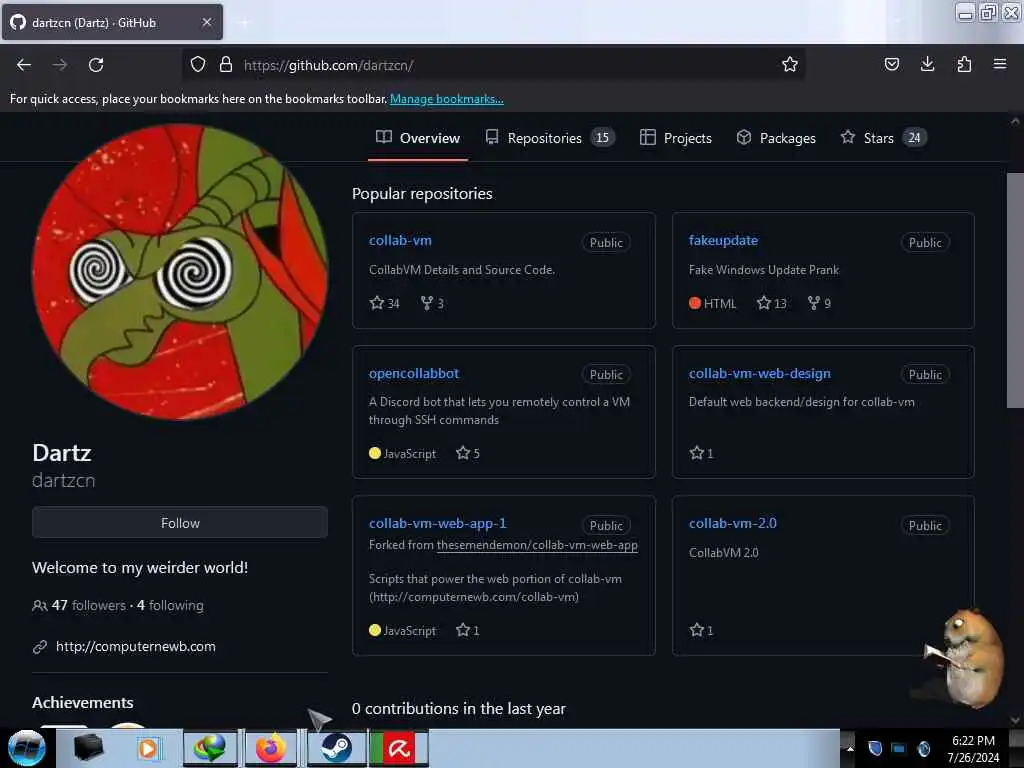Viewport: 1024px width, 768px height.
Task: Click the browser forward arrow
Action: [59, 65]
